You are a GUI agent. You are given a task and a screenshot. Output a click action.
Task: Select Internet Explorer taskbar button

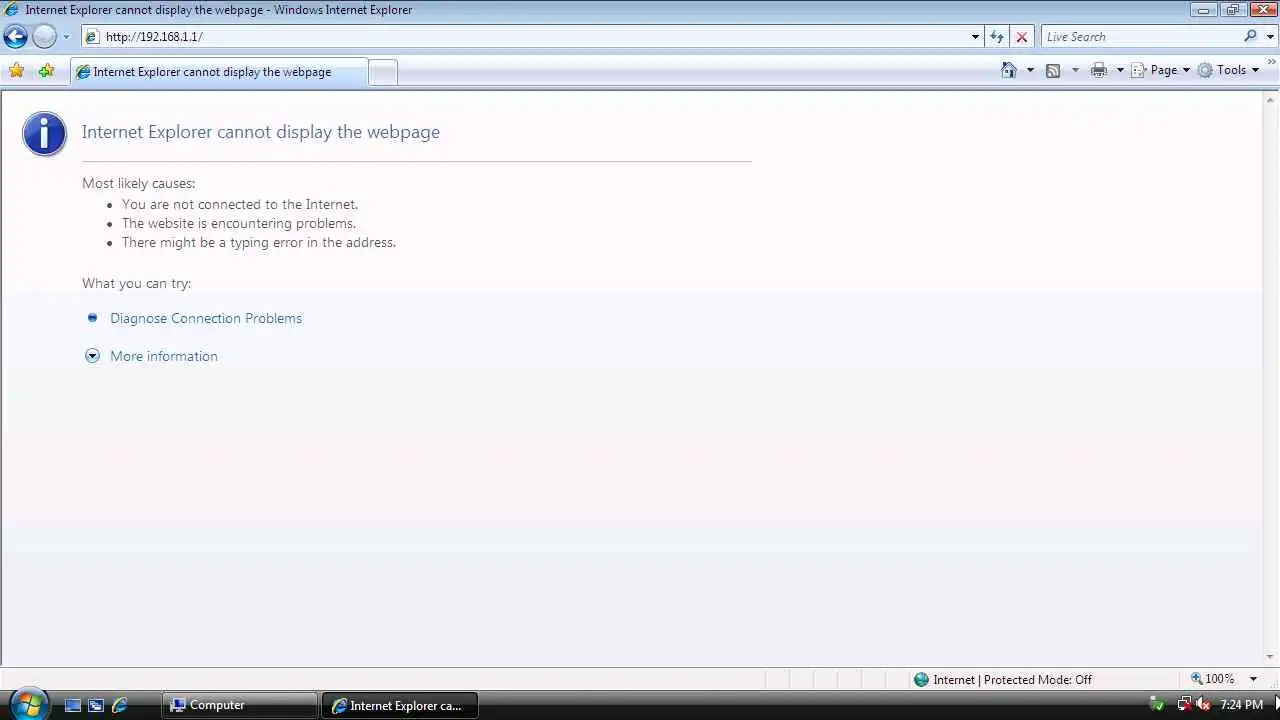coord(400,705)
